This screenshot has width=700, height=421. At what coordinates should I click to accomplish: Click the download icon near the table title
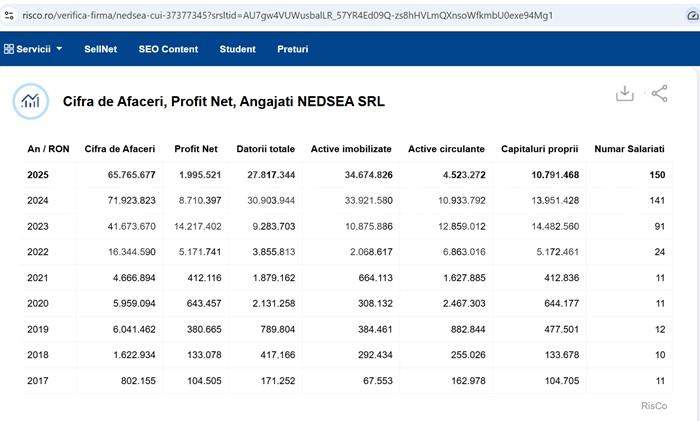tap(625, 94)
